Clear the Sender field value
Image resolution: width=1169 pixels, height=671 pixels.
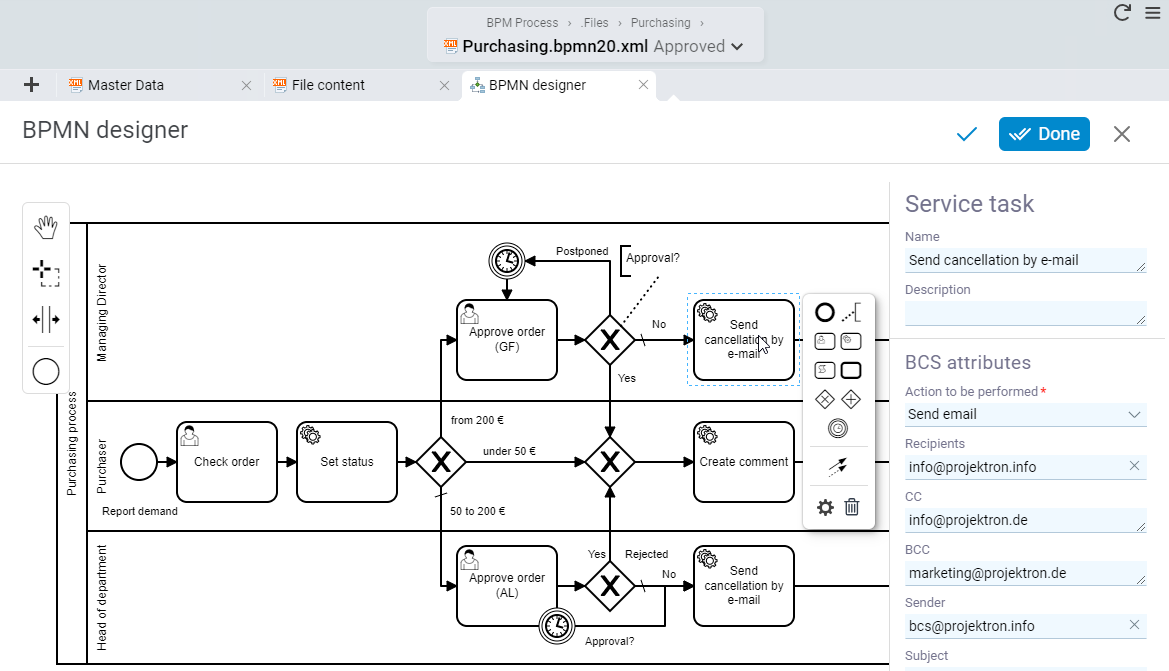pos(1134,625)
